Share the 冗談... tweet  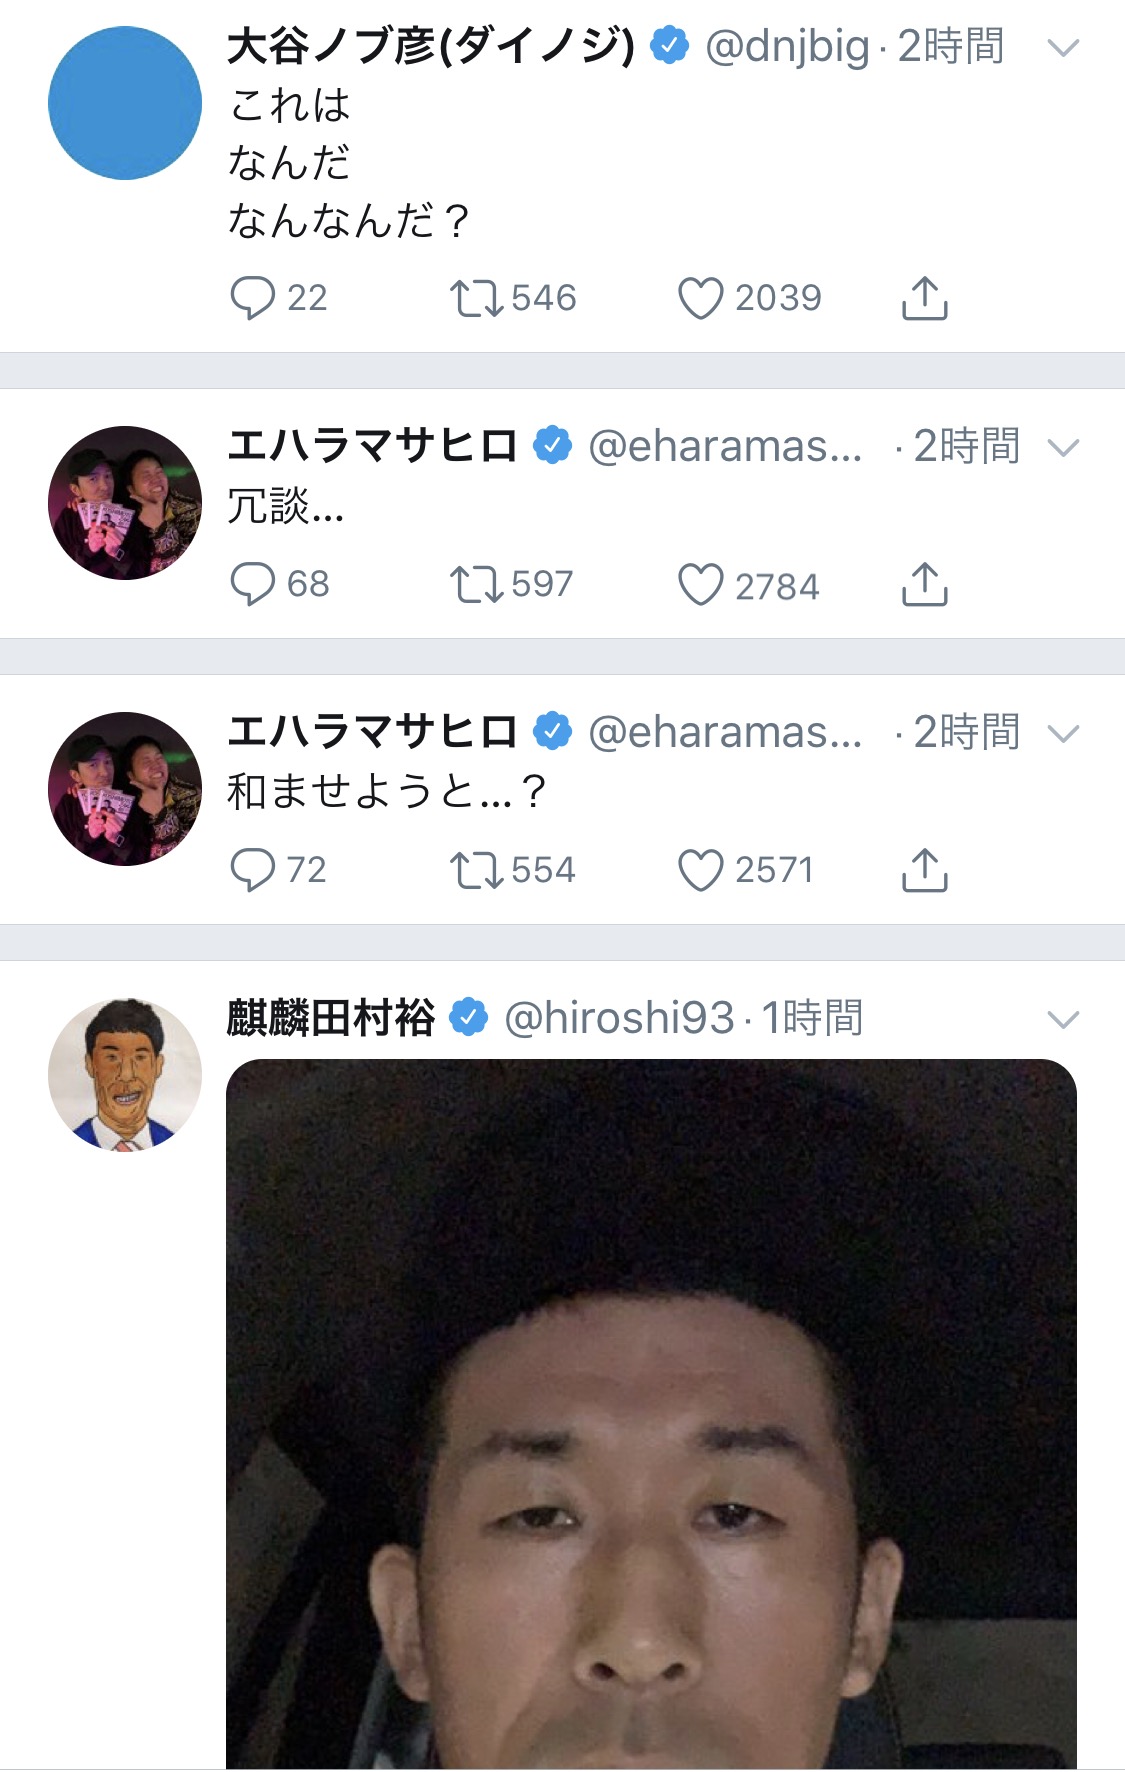point(925,584)
